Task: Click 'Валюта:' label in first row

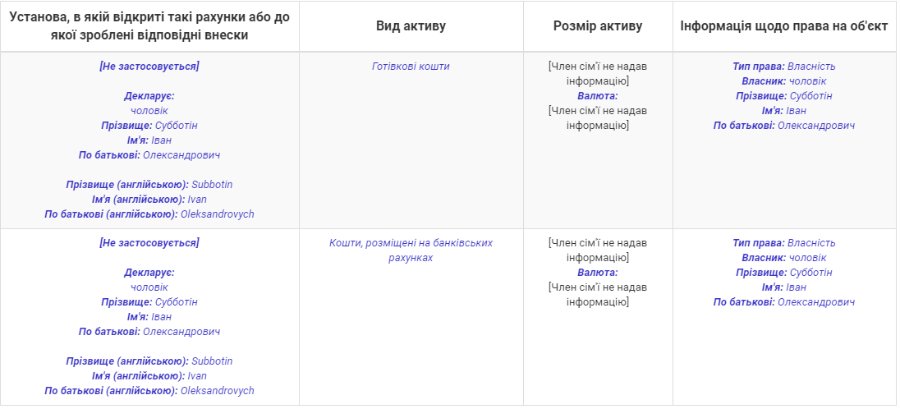Action: [597, 96]
